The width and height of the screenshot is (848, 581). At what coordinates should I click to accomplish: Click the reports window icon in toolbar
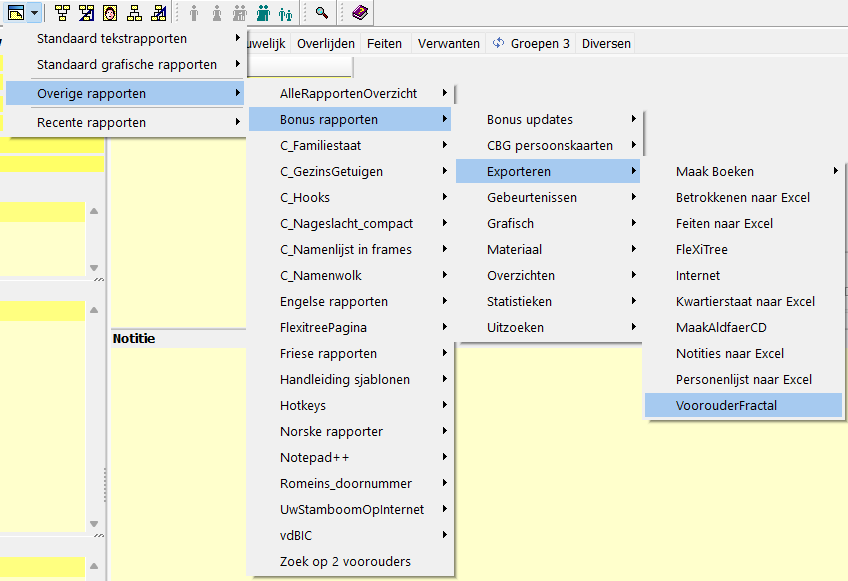click(16, 12)
